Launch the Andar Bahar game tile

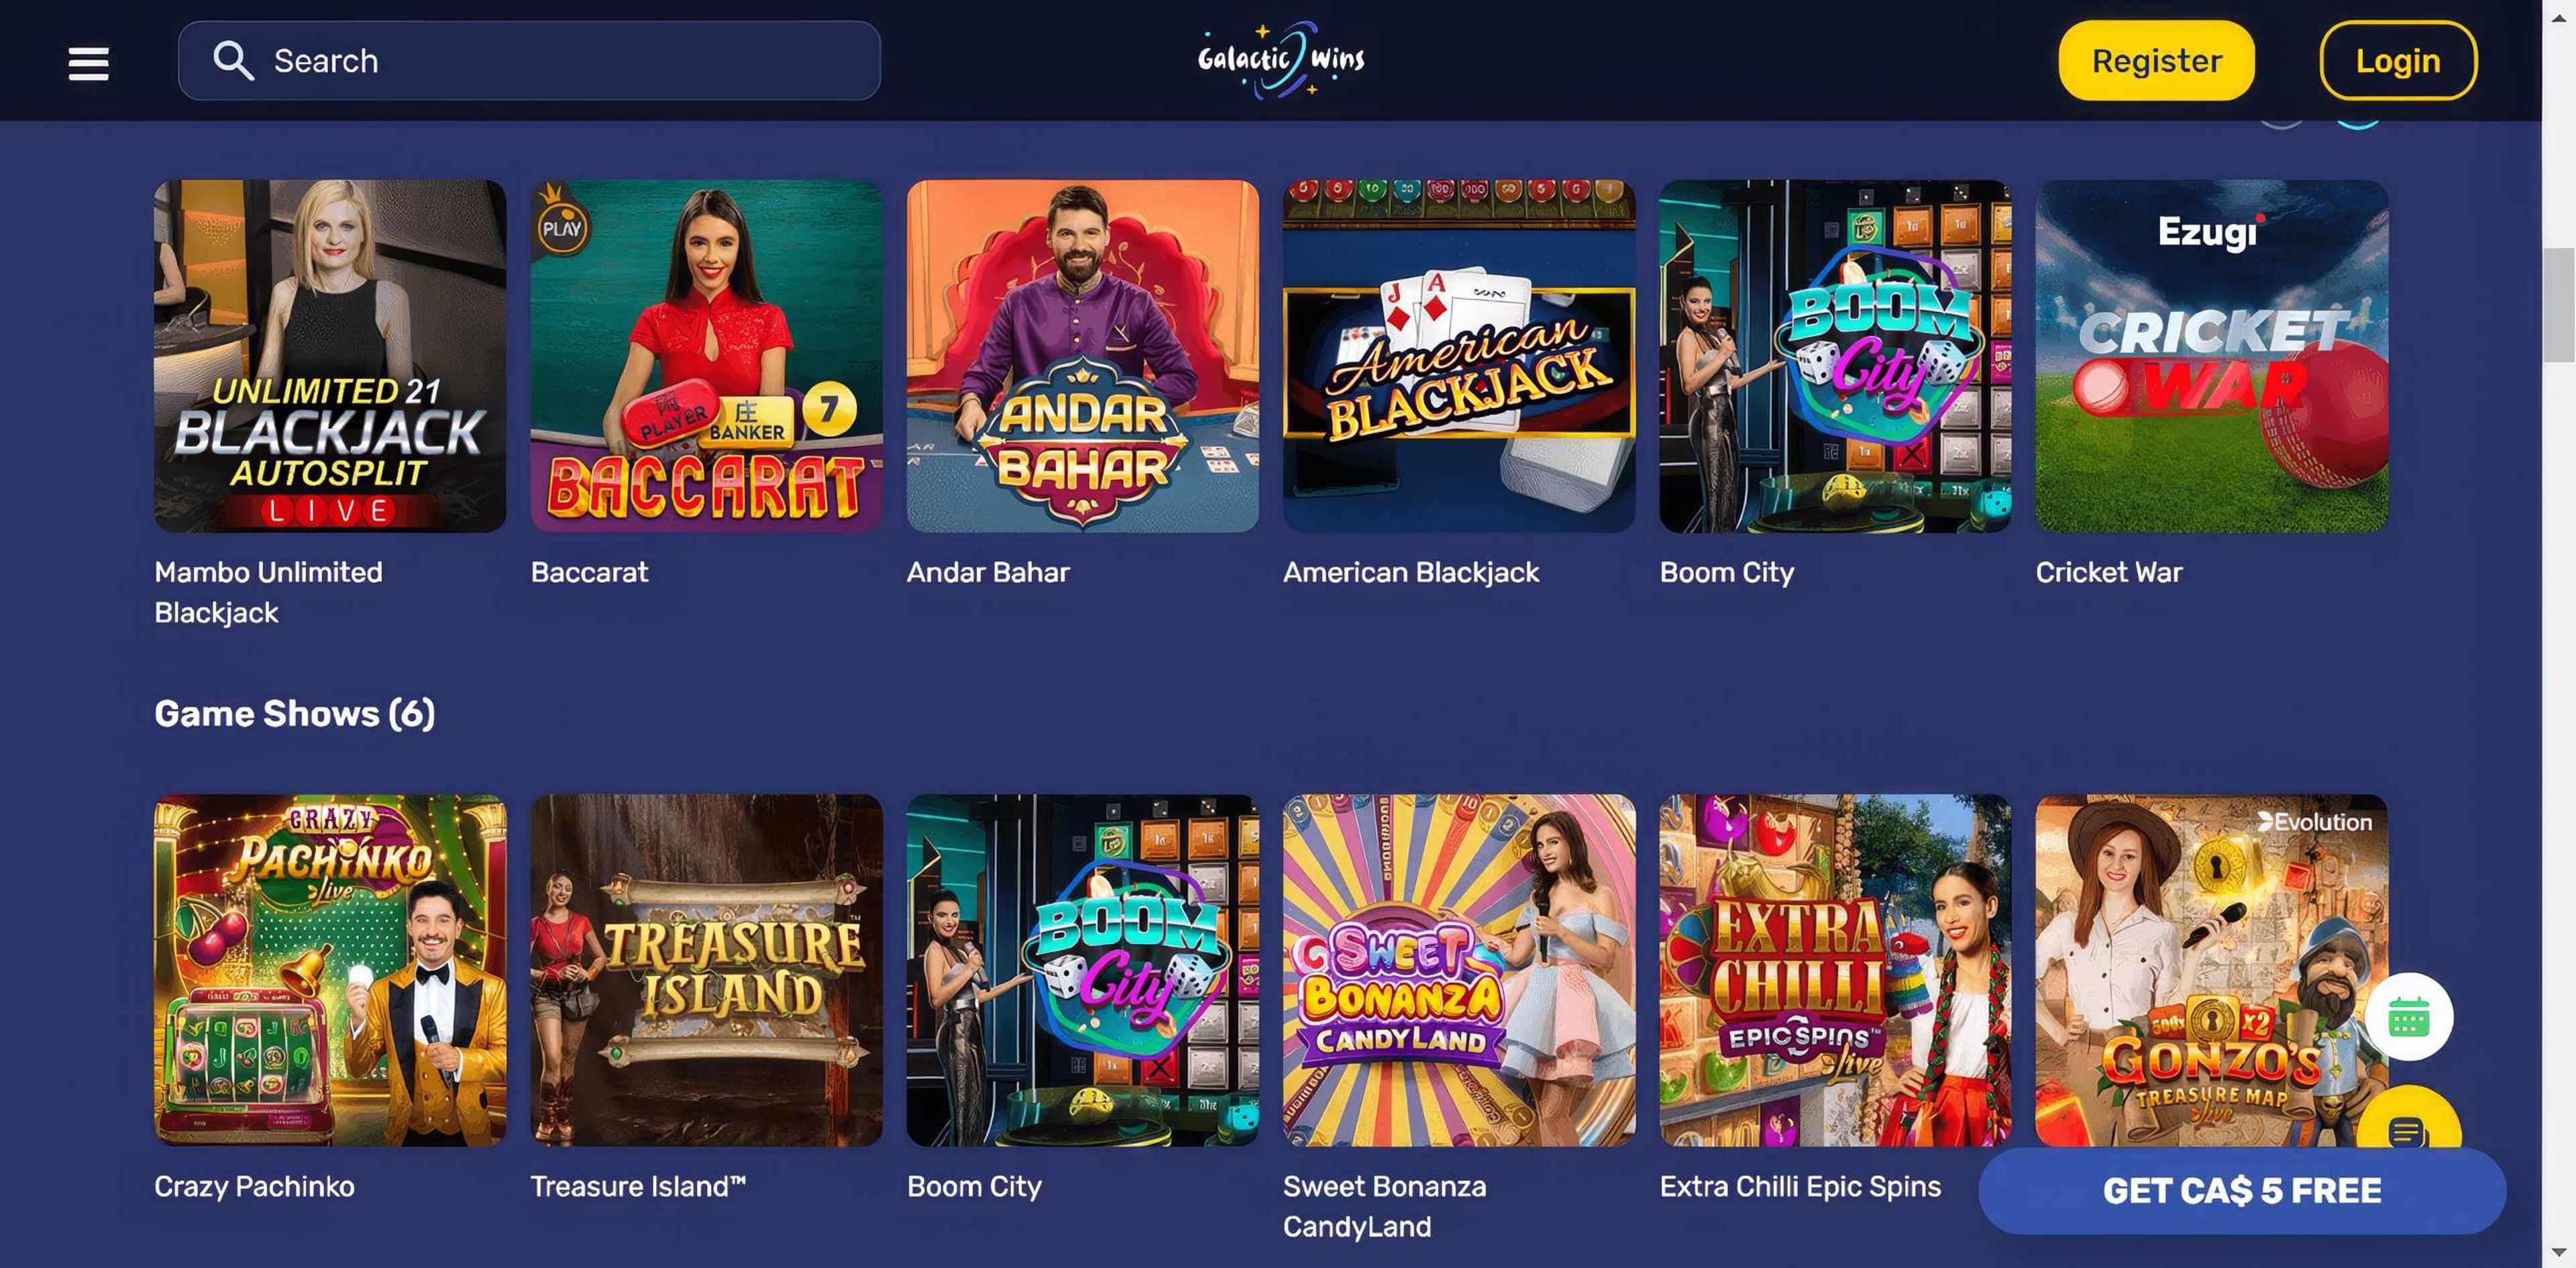pos(1082,356)
